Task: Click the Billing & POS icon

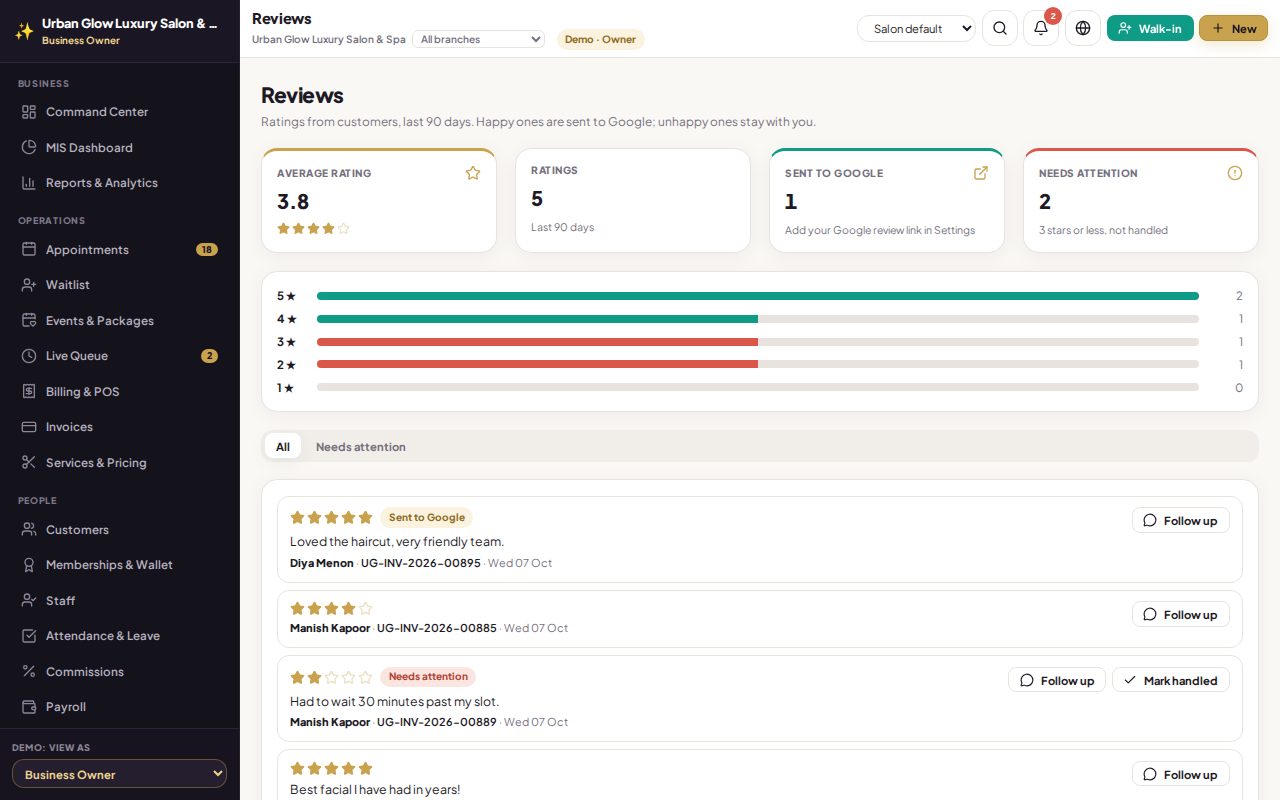Action: pos(29,392)
